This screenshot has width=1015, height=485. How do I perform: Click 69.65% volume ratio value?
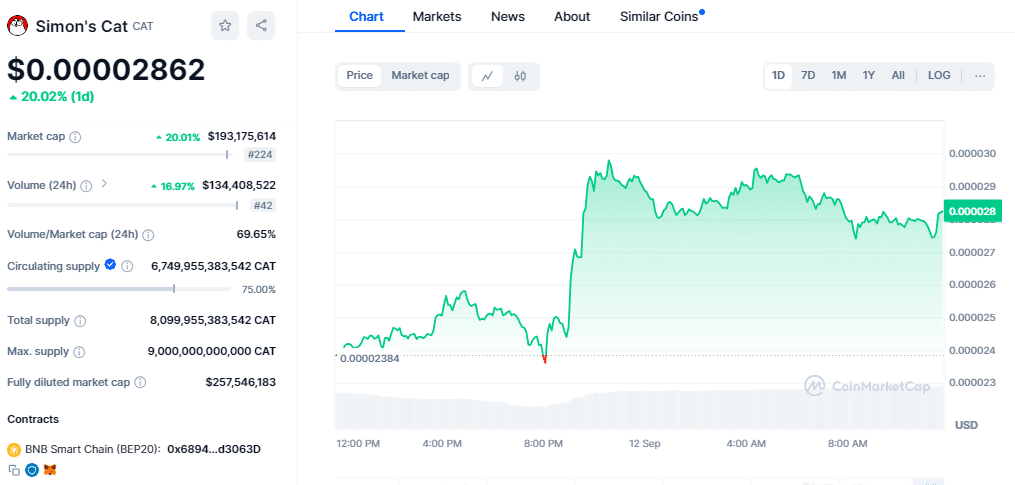(x=256, y=234)
